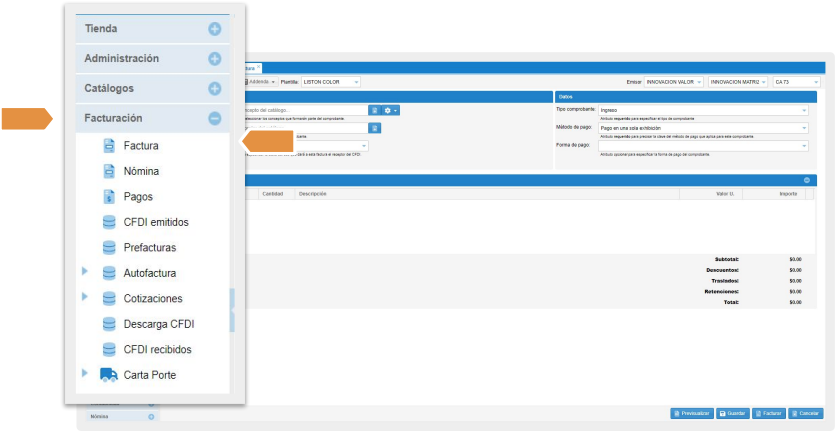Screen dimensions: 837x432
Task: Click the Previsualizar button
Action: [x=691, y=413]
